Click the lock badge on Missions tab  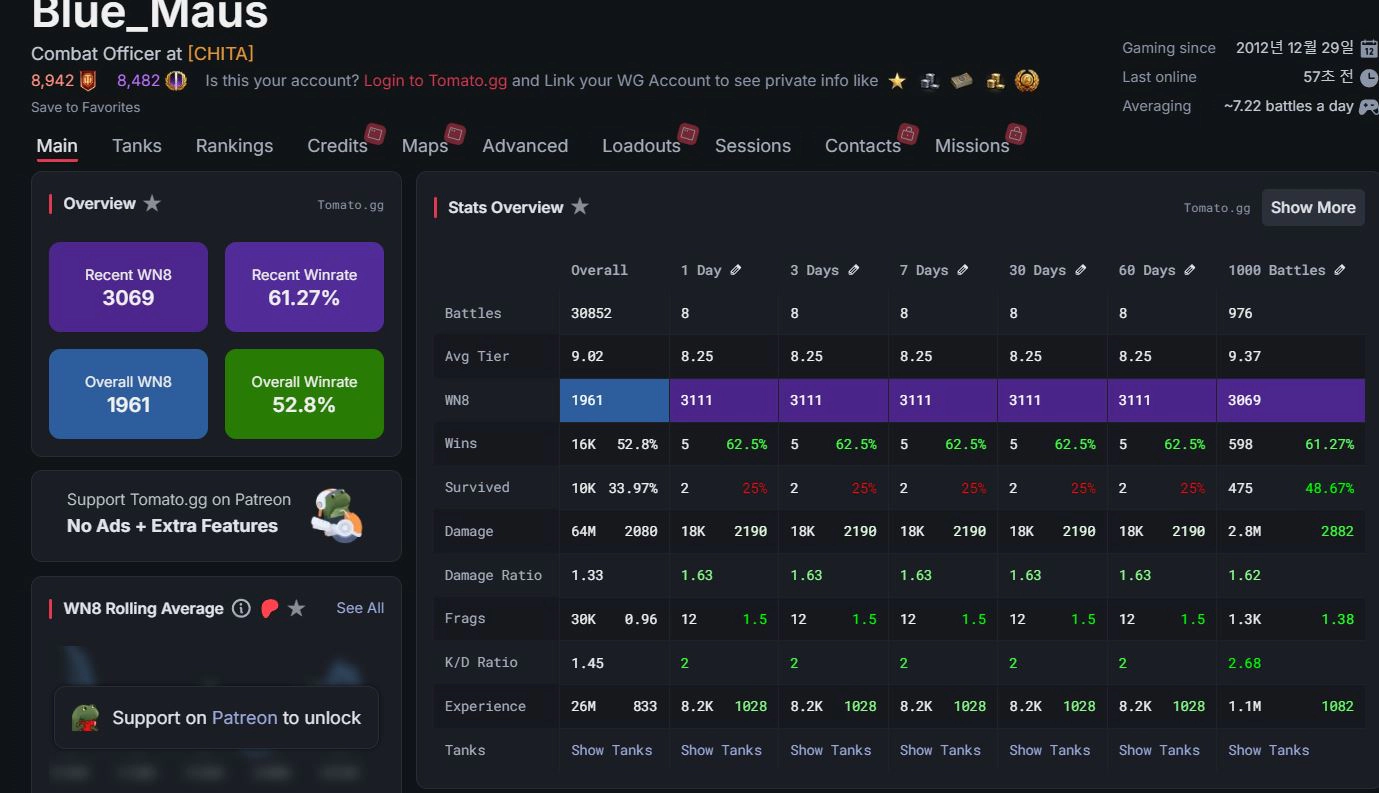tap(1016, 133)
